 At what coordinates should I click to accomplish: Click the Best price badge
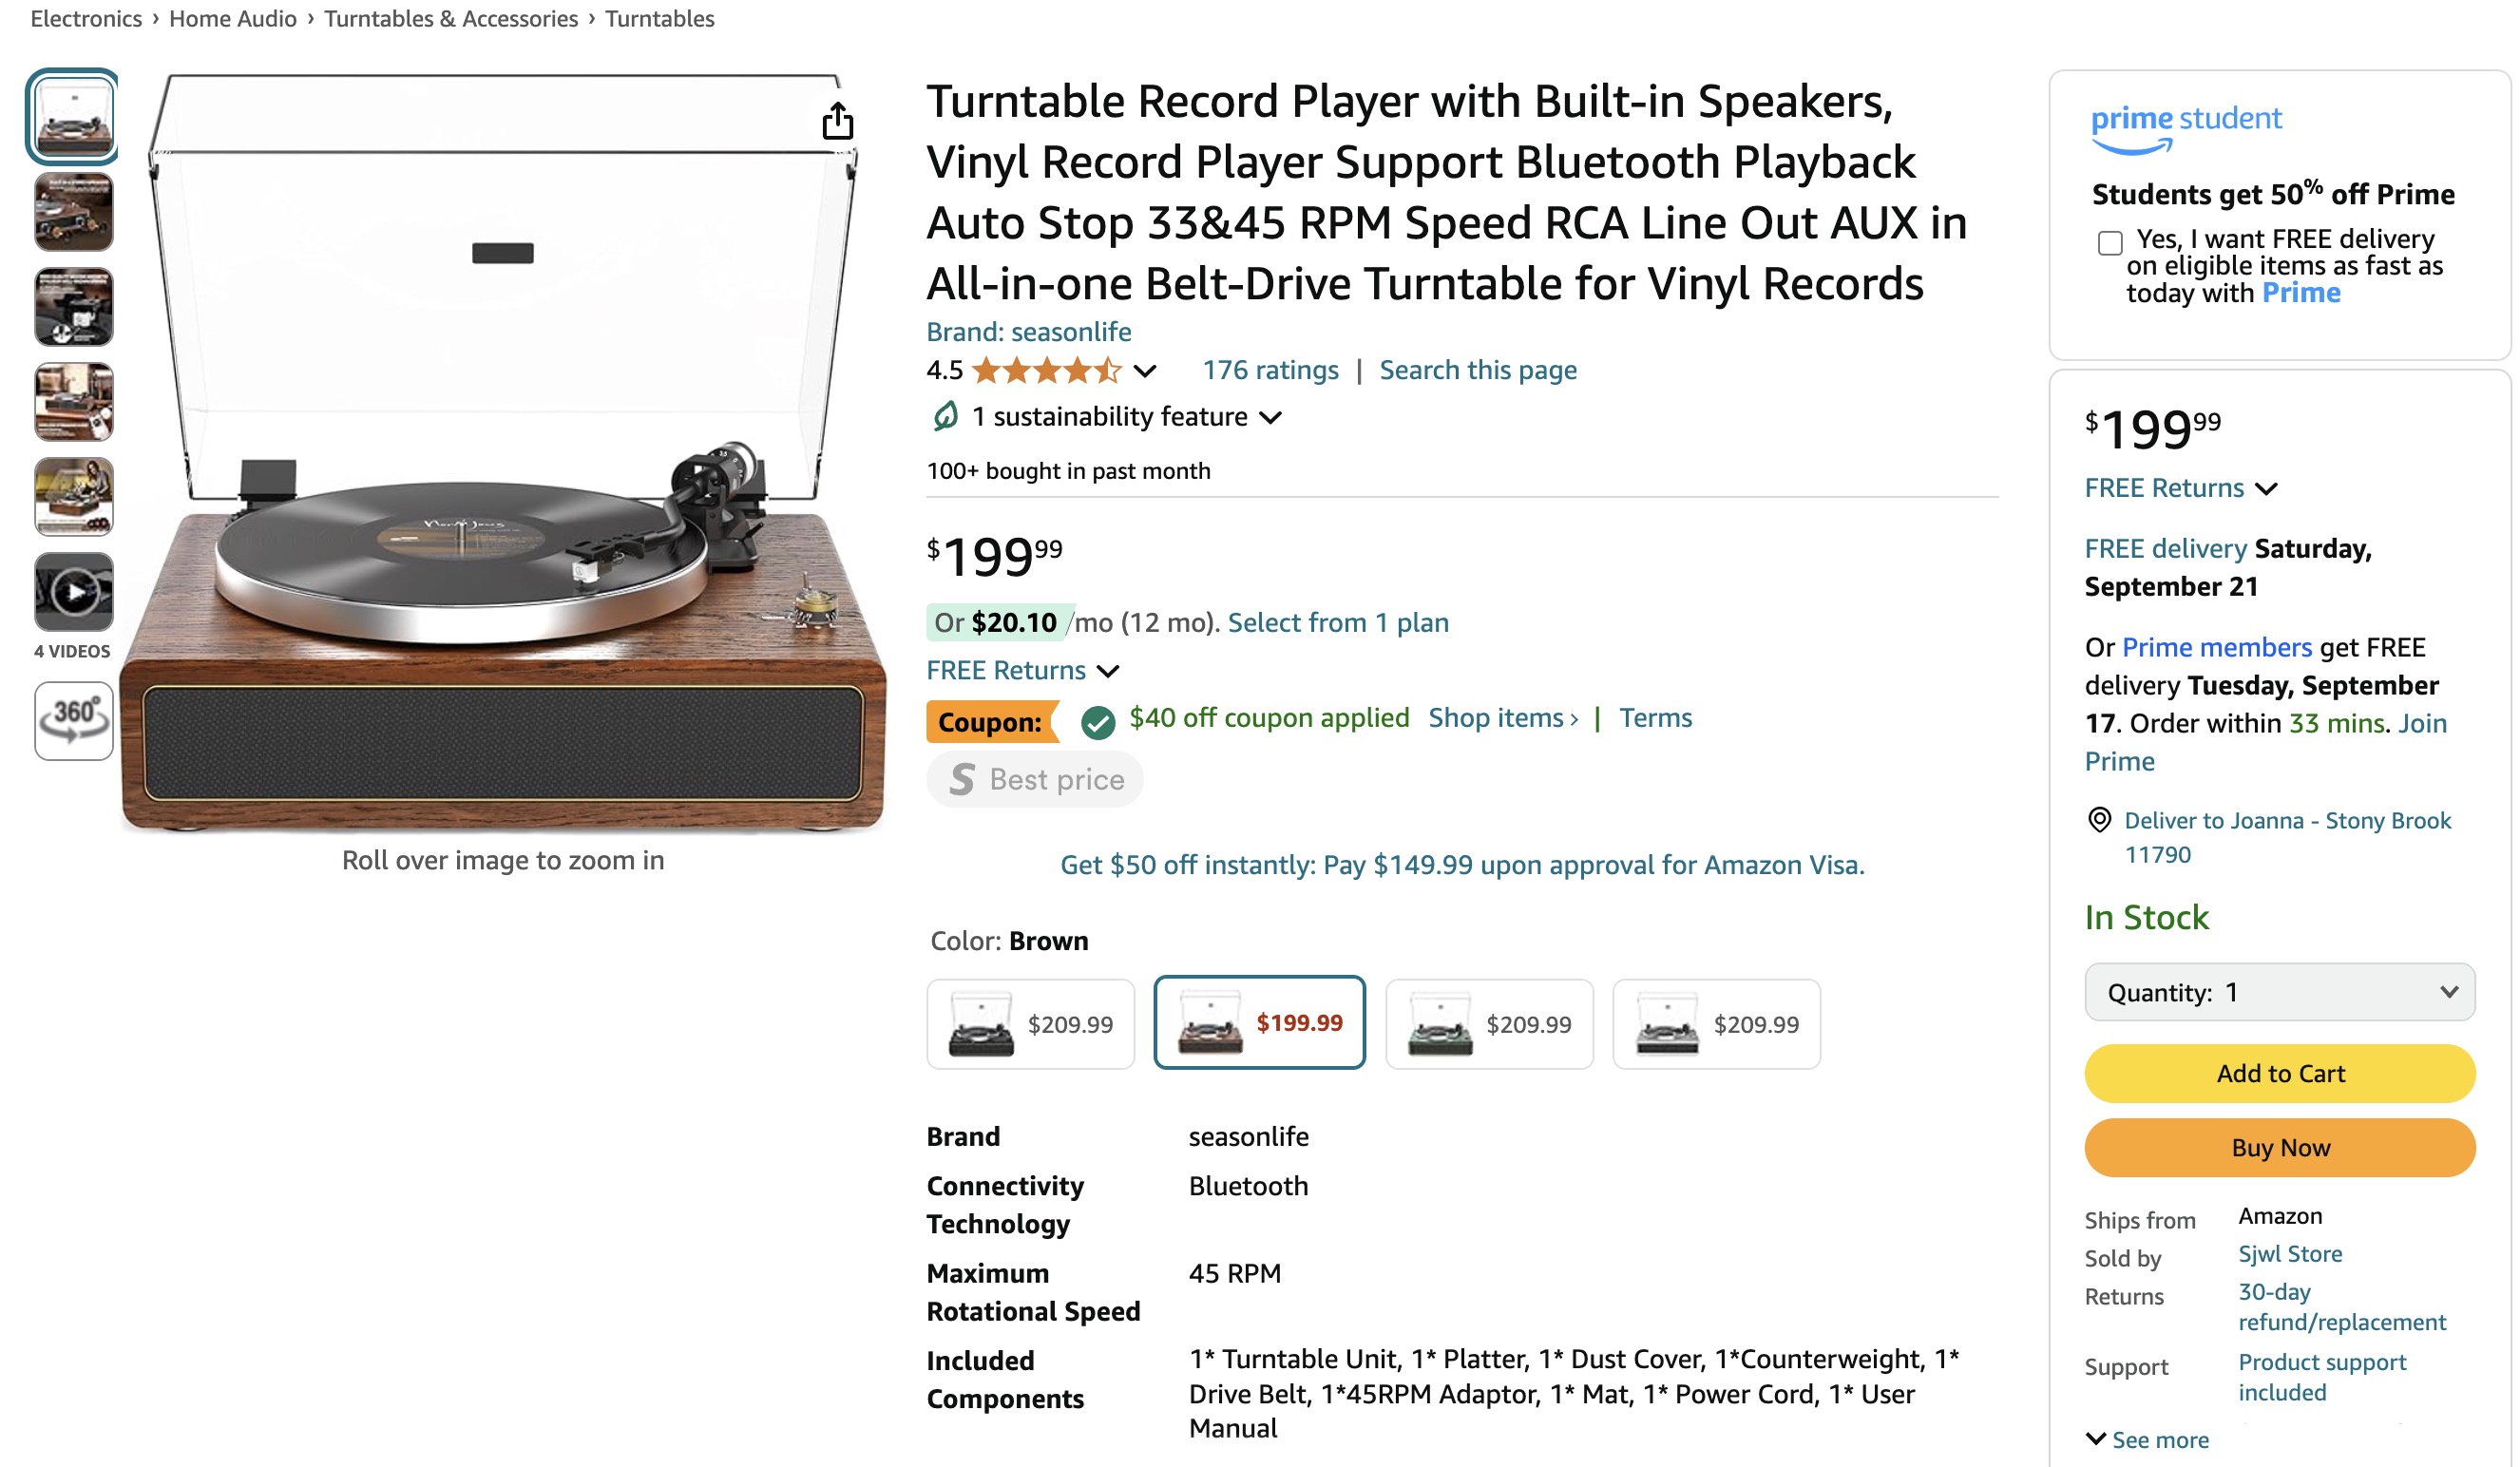pos(1034,779)
